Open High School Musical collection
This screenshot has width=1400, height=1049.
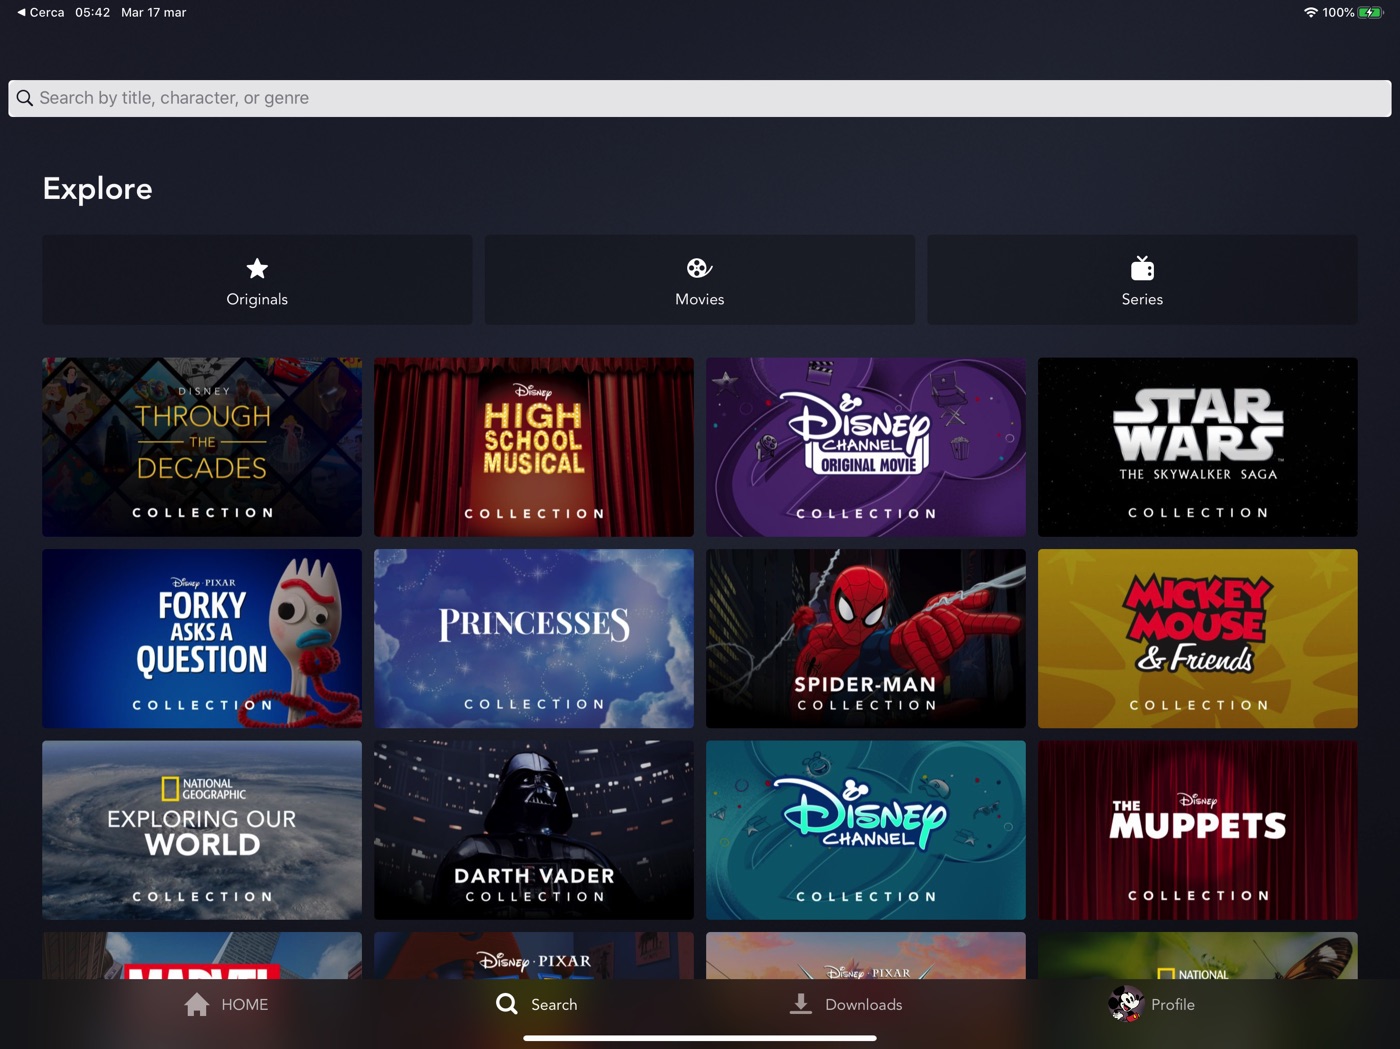[534, 447]
